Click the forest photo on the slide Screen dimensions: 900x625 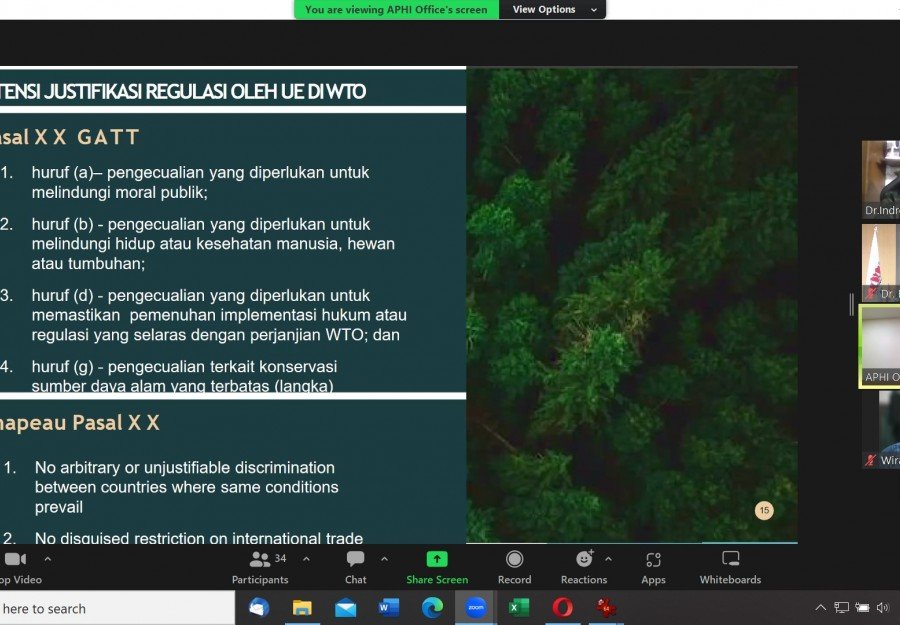coord(631,305)
